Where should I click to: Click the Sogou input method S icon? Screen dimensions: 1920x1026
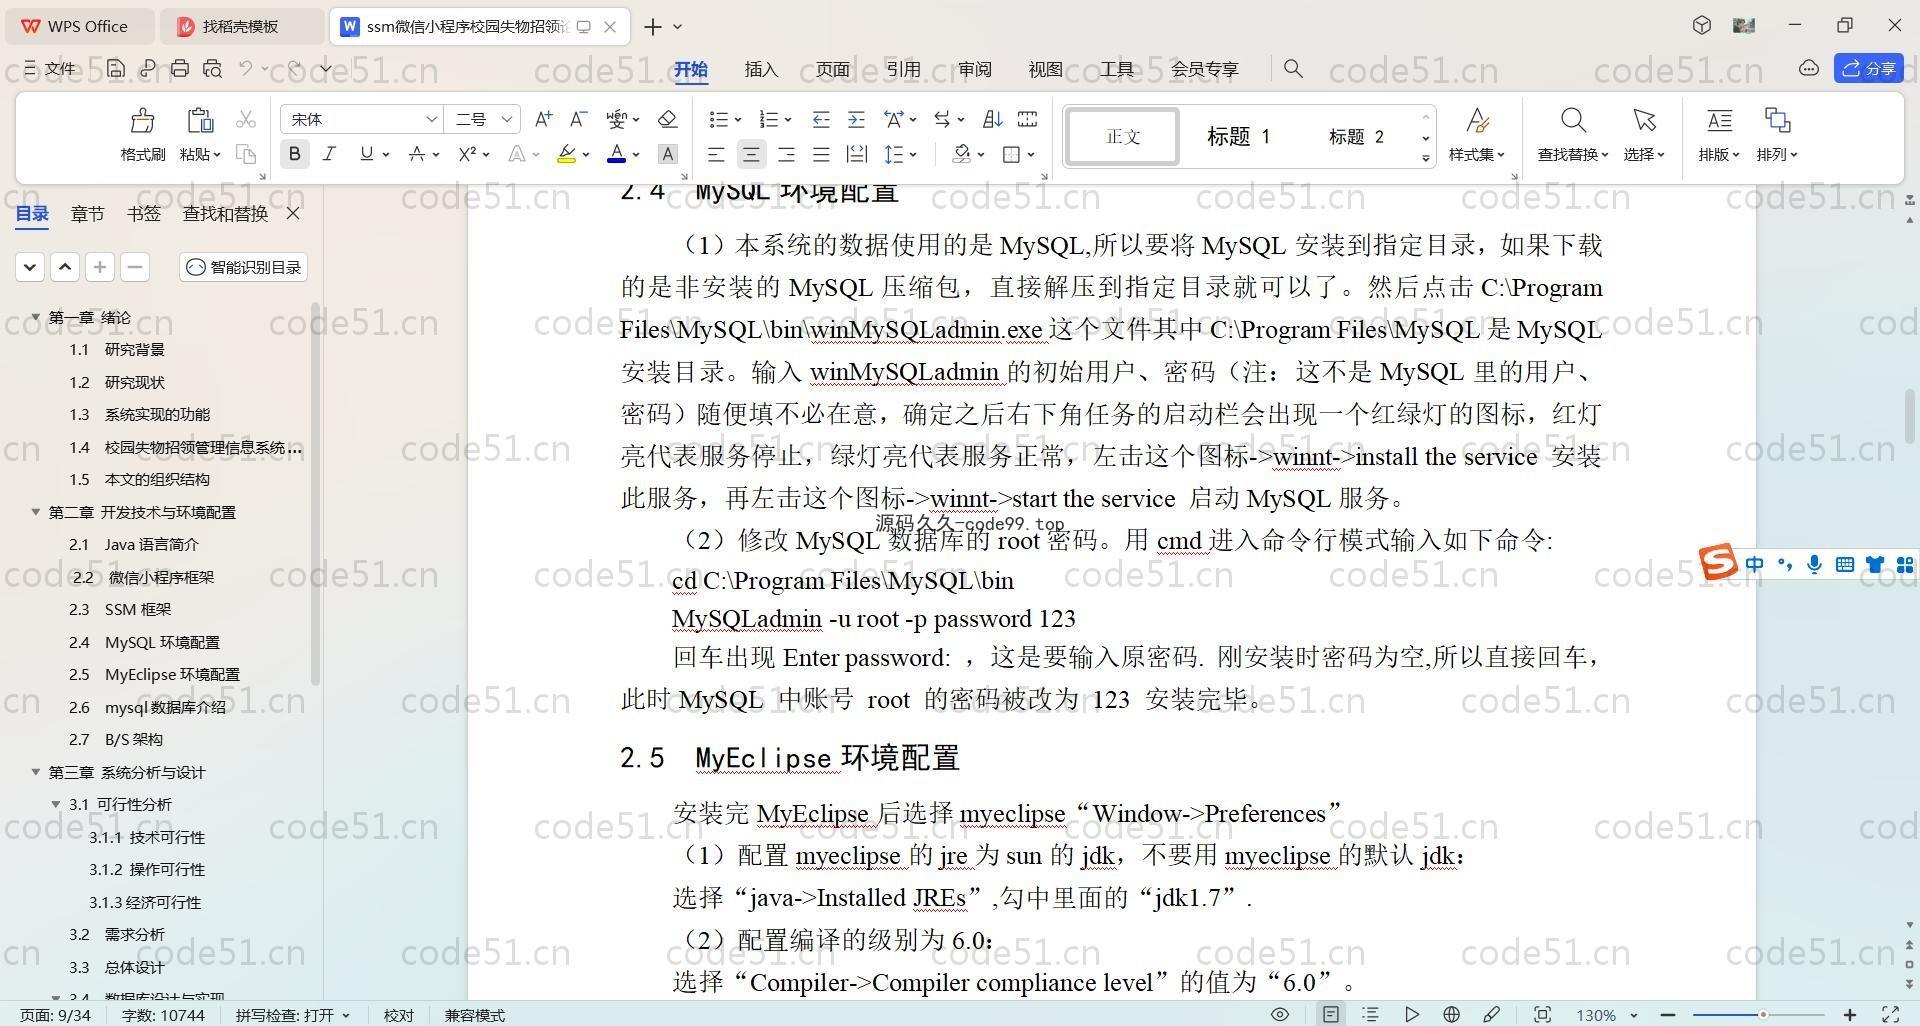(x=1718, y=562)
